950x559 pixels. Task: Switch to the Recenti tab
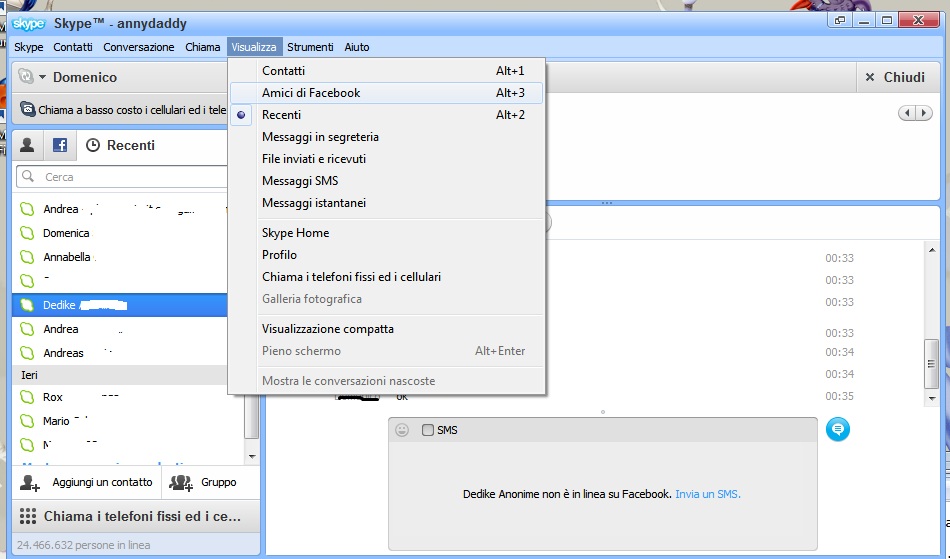click(x=121, y=145)
